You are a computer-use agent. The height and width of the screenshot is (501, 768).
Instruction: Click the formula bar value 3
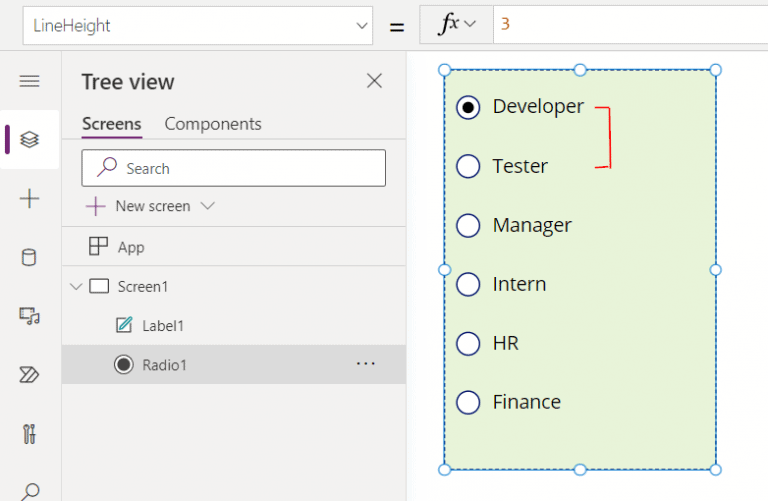(505, 24)
